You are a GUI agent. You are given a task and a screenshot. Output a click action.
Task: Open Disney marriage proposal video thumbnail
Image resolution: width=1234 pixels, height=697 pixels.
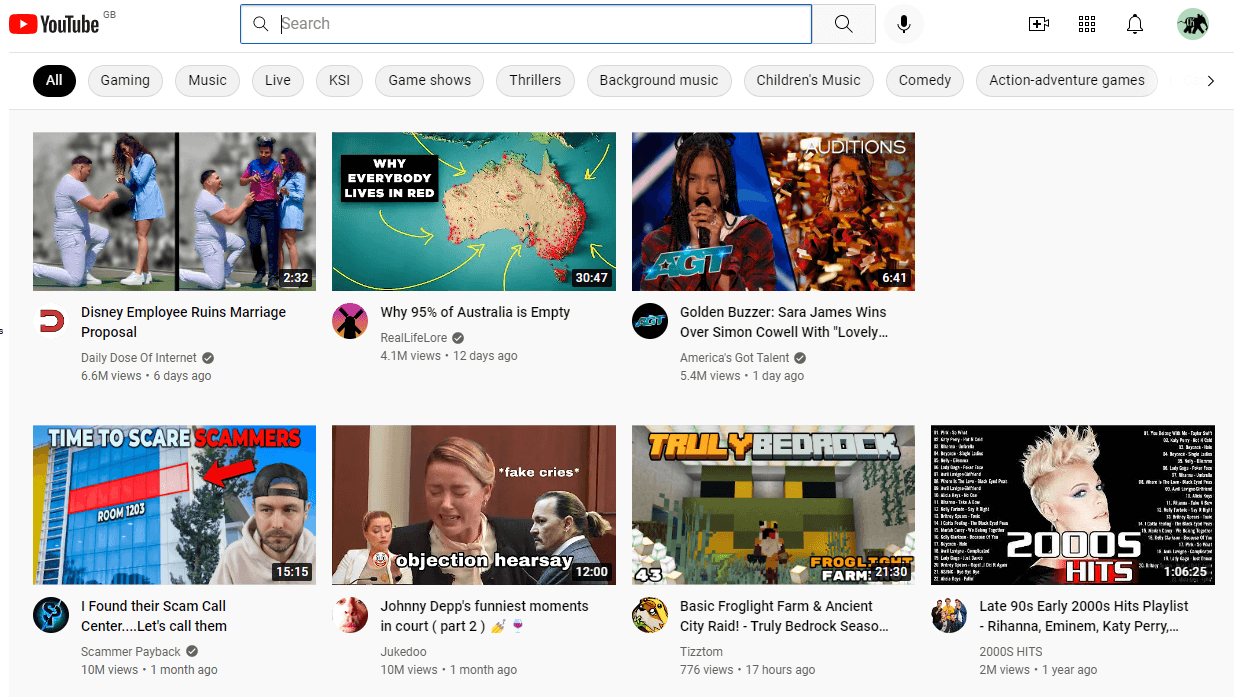coord(174,212)
